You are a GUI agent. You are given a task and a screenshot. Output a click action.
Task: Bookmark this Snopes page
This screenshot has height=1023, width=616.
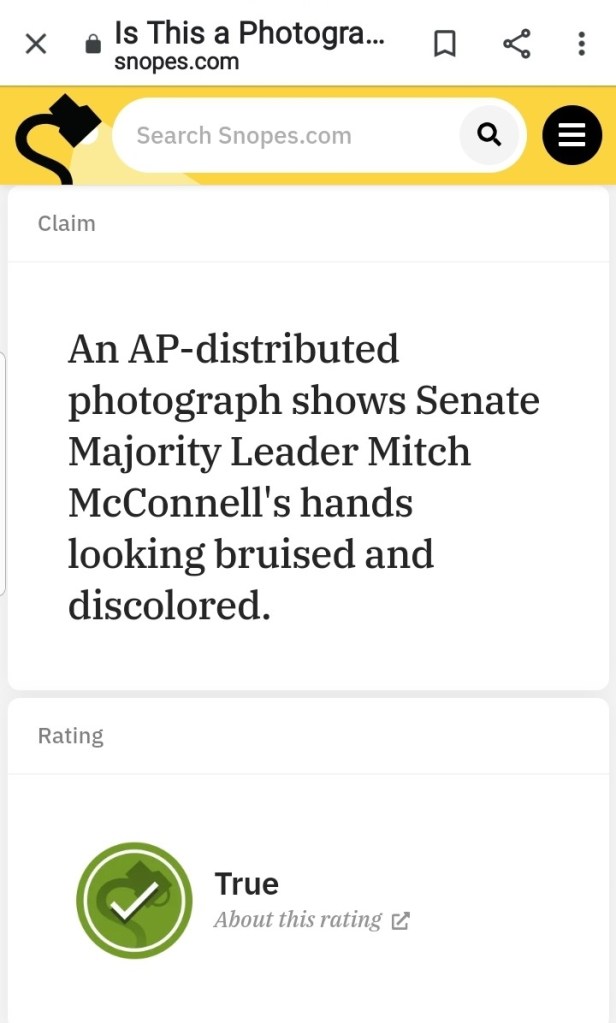444,44
